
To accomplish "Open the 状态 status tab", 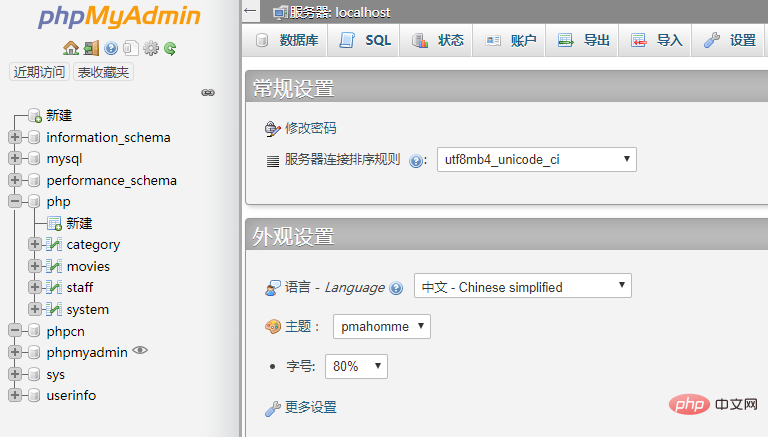I will pos(436,40).
